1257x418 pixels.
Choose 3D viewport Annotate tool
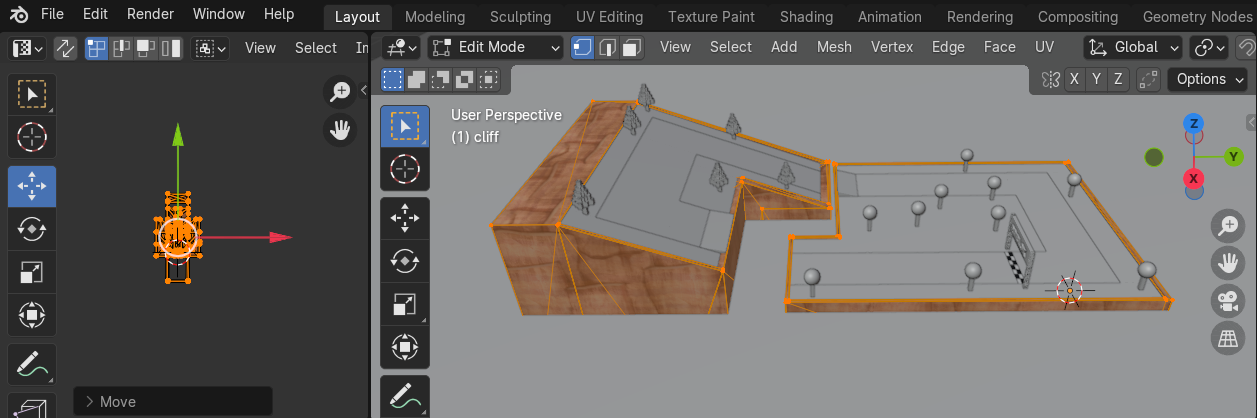(405, 396)
